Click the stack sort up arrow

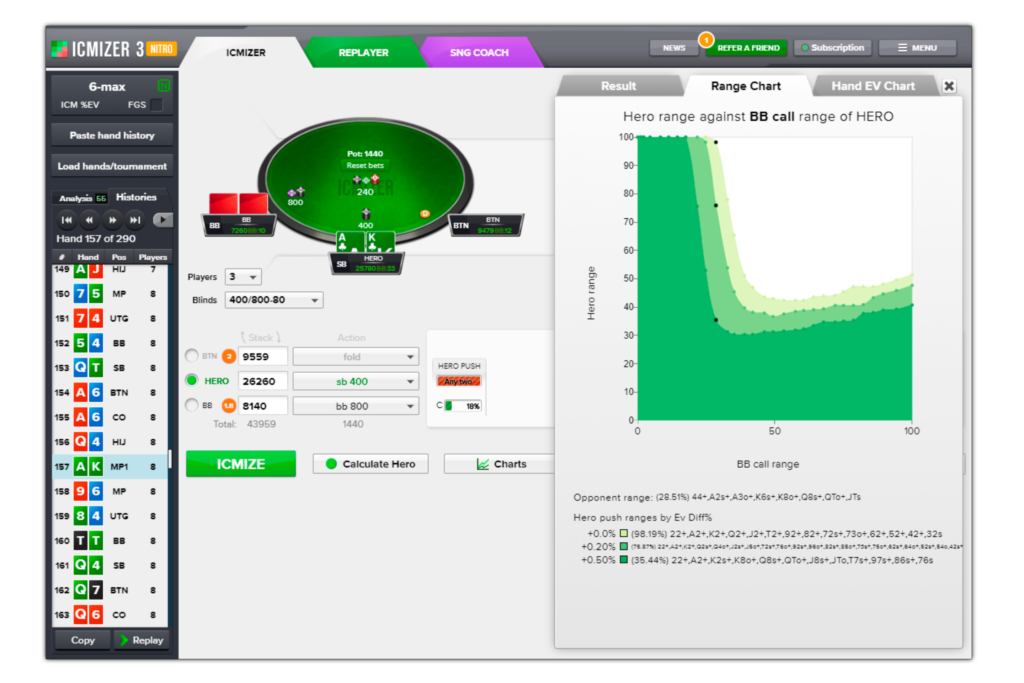(243, 337)
